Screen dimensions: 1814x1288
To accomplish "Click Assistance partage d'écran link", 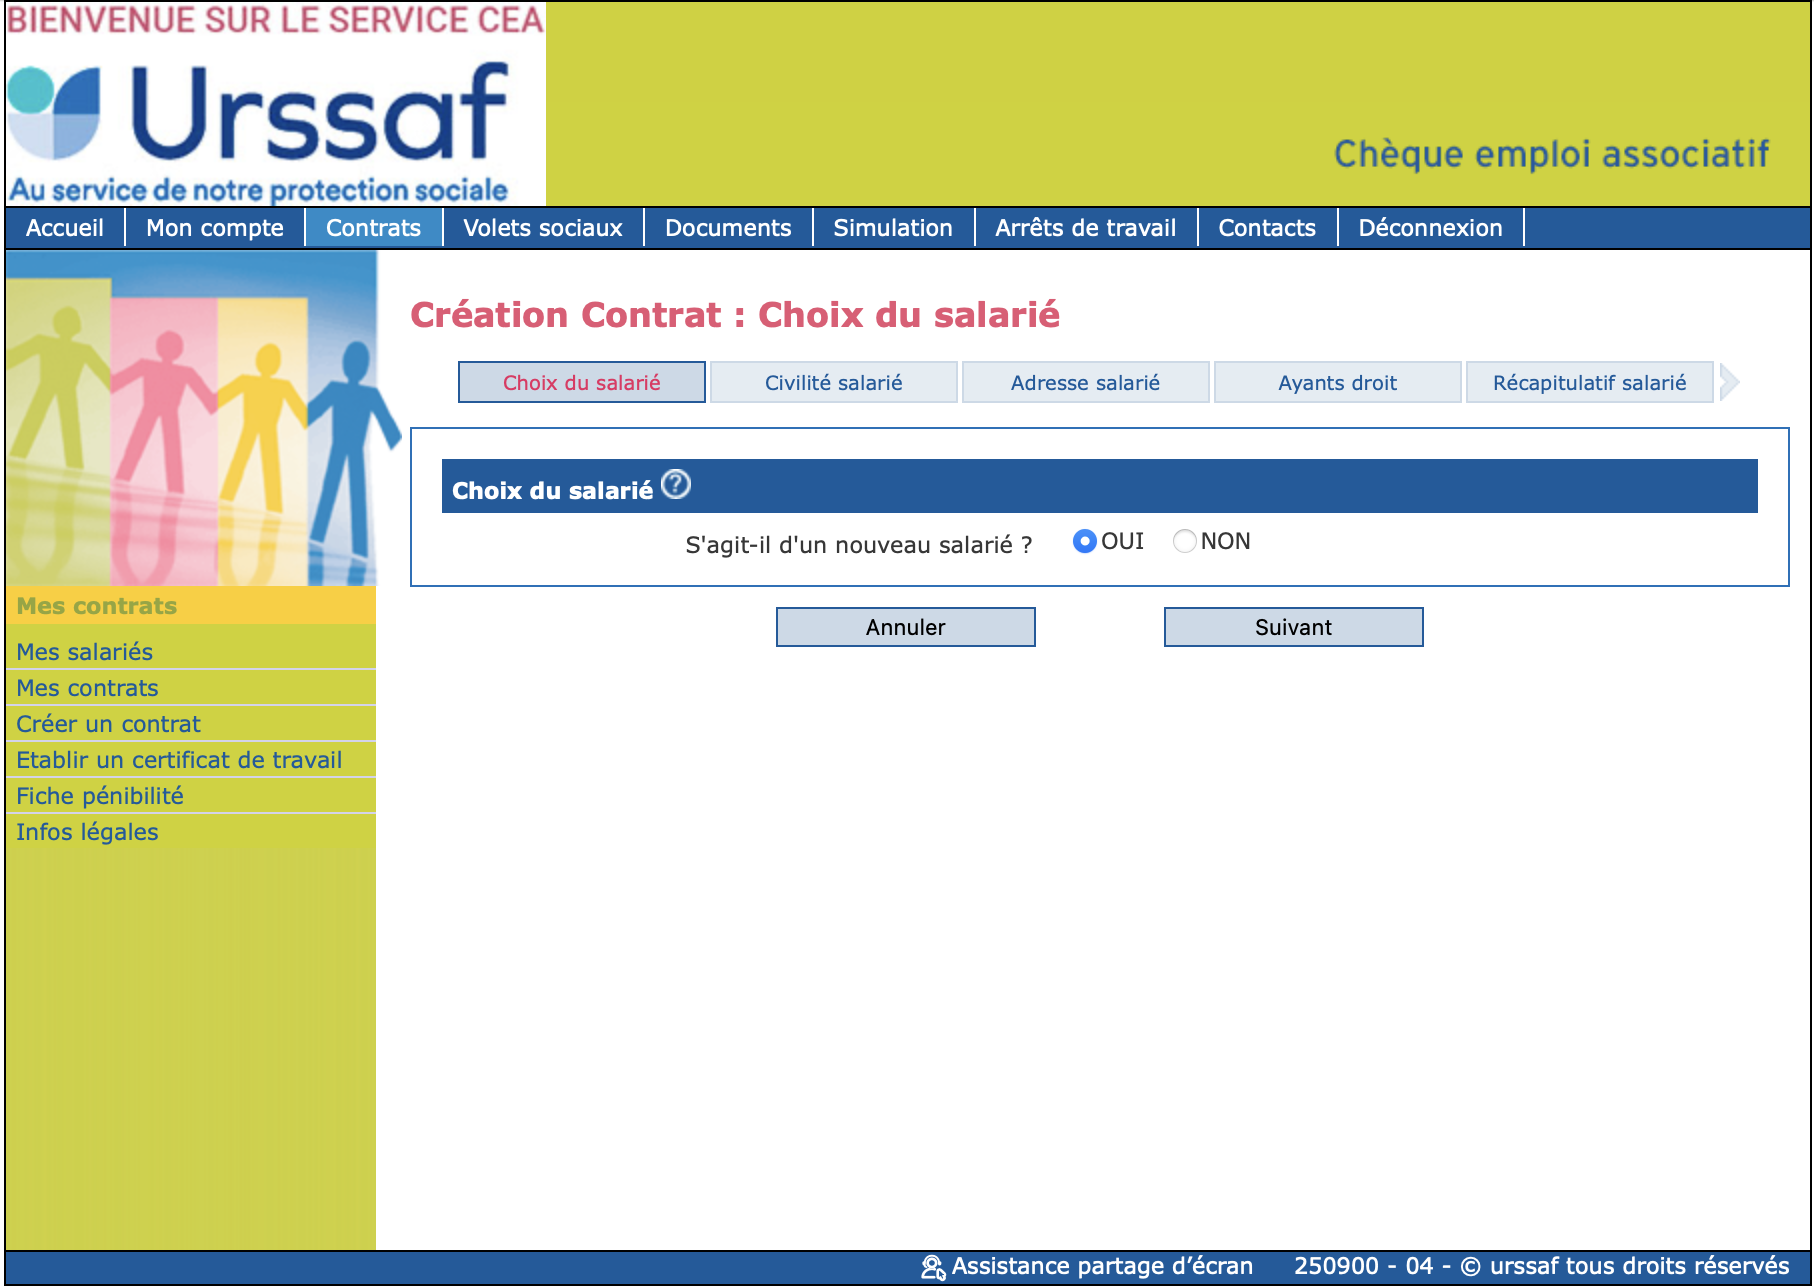I will [1101, 1267].
